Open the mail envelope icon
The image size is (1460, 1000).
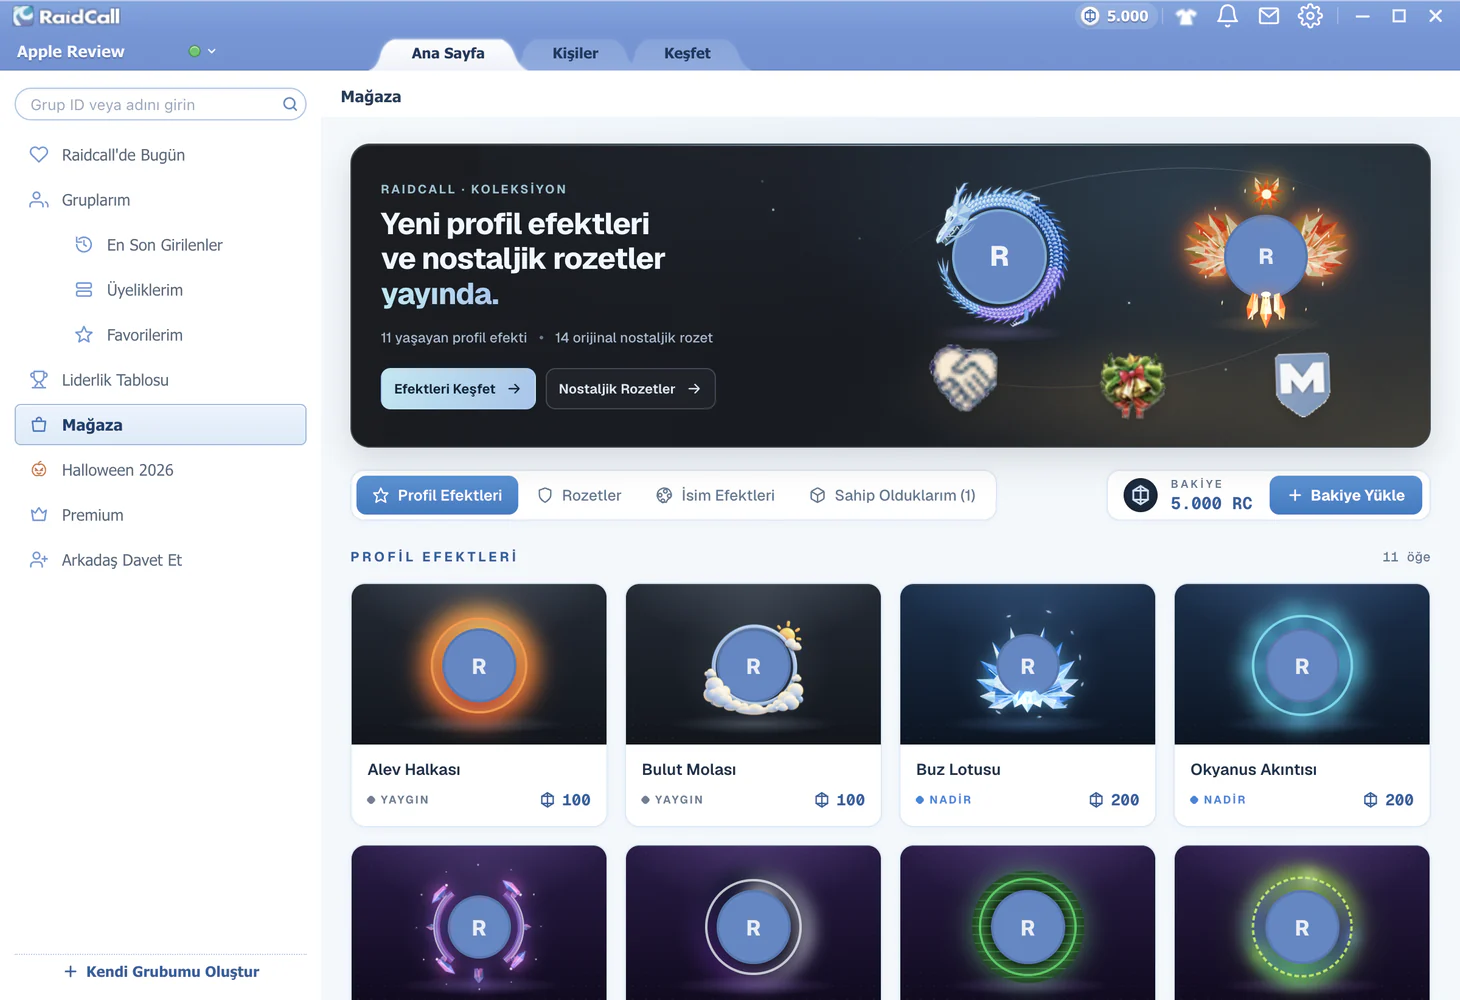coord(1269,16)
